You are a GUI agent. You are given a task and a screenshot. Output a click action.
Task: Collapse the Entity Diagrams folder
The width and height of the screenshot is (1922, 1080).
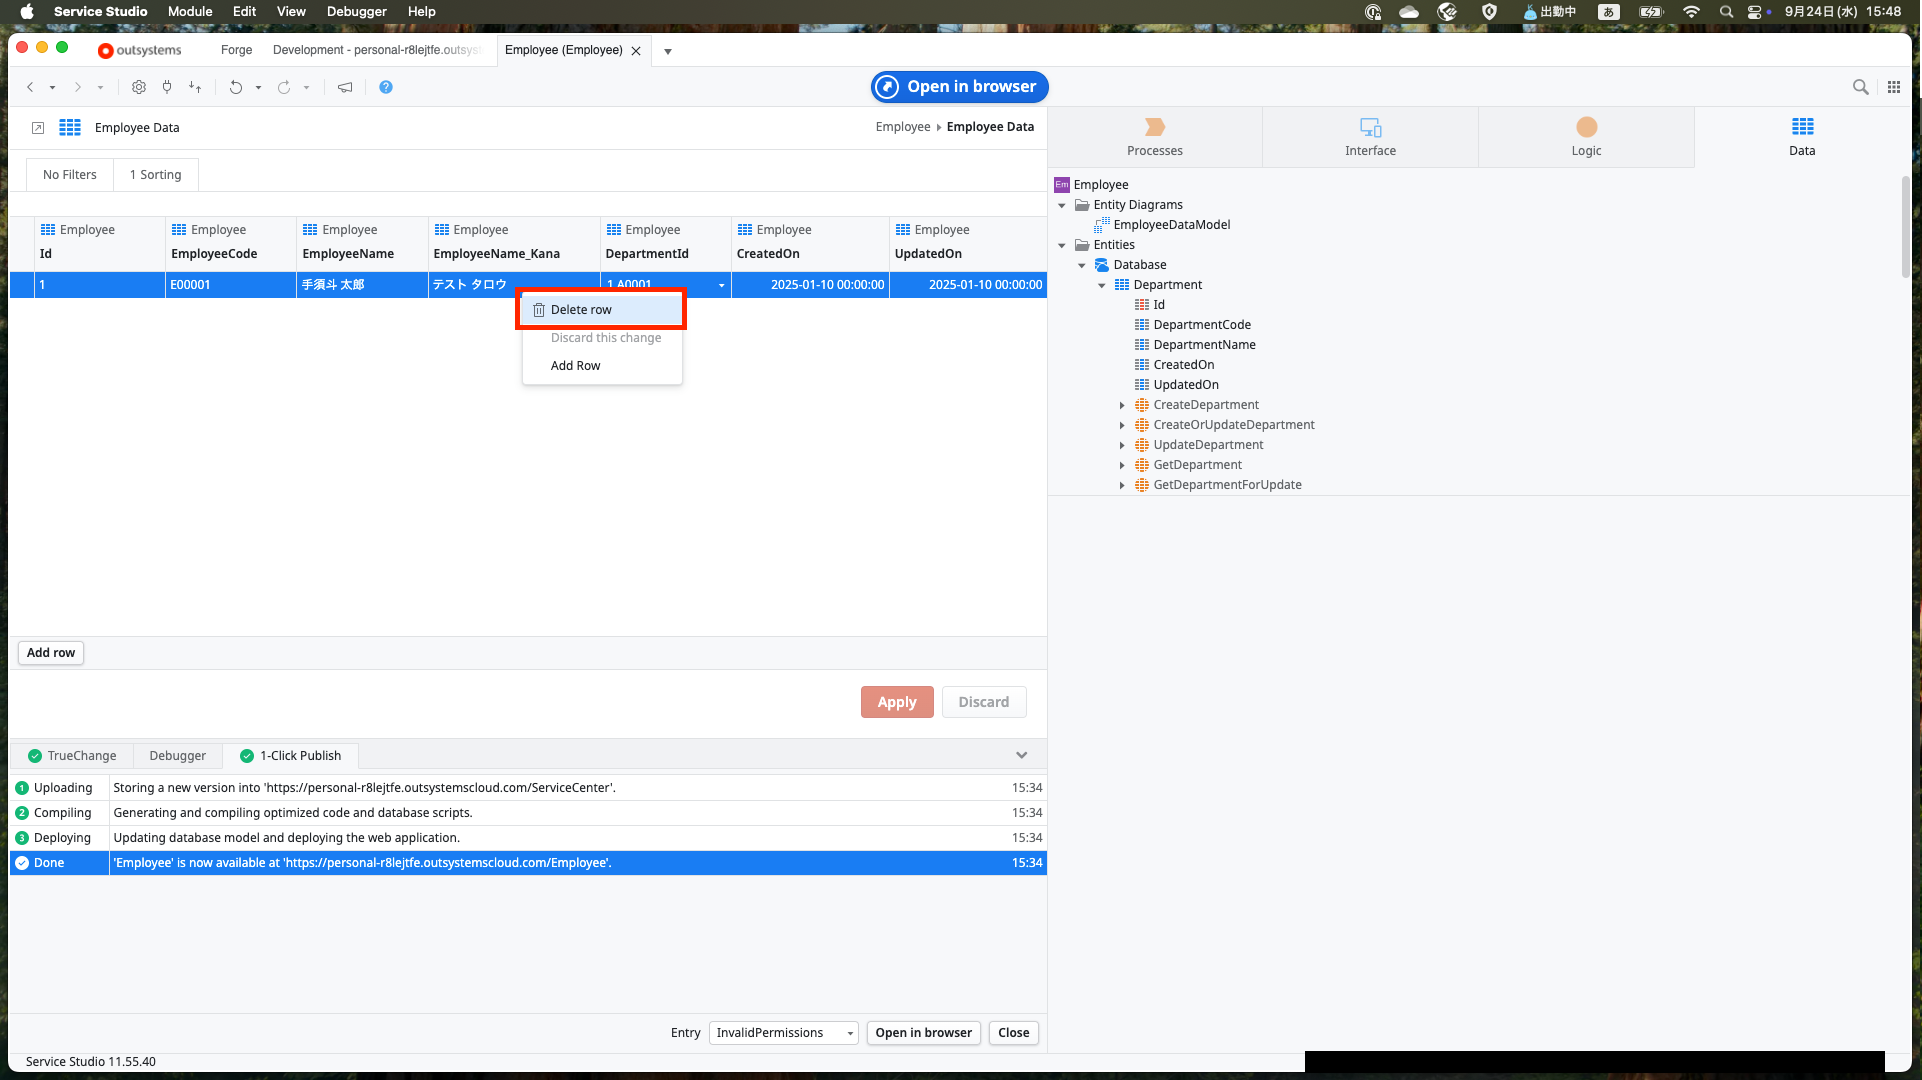(x=1062, y=205)
